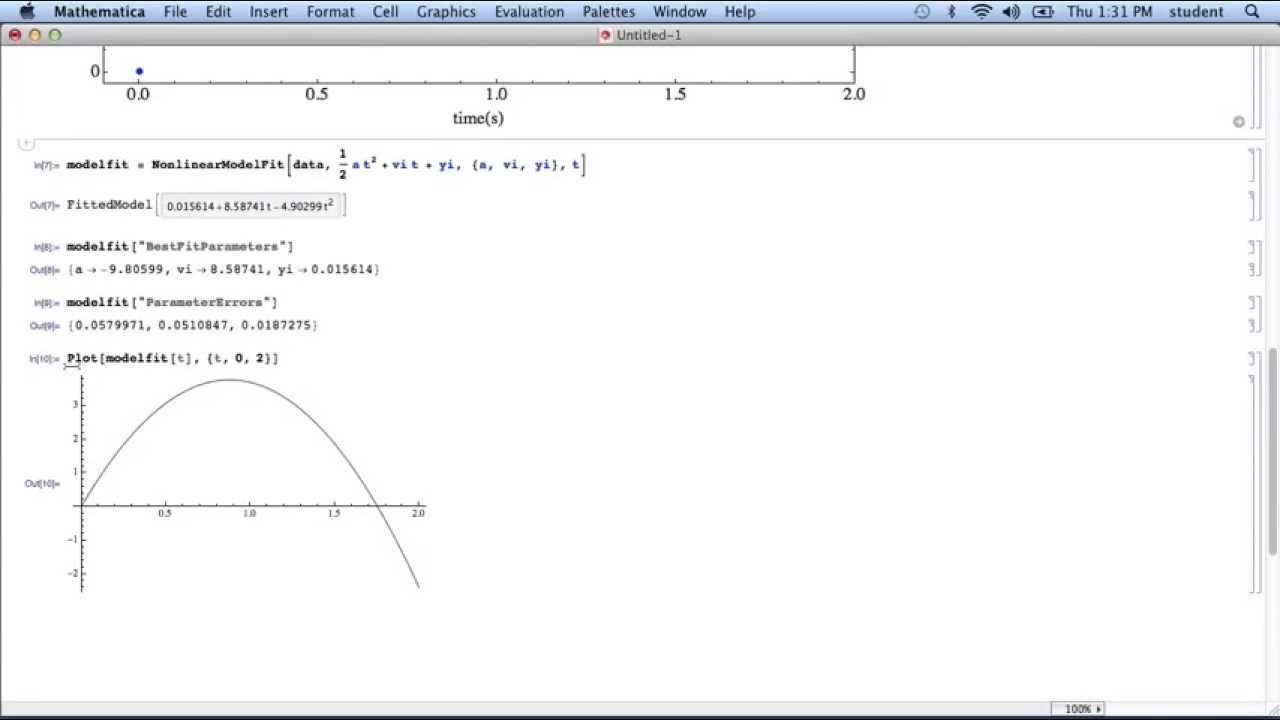
Task: Click the time(s) axis label
Action: [x=478, y=118]
